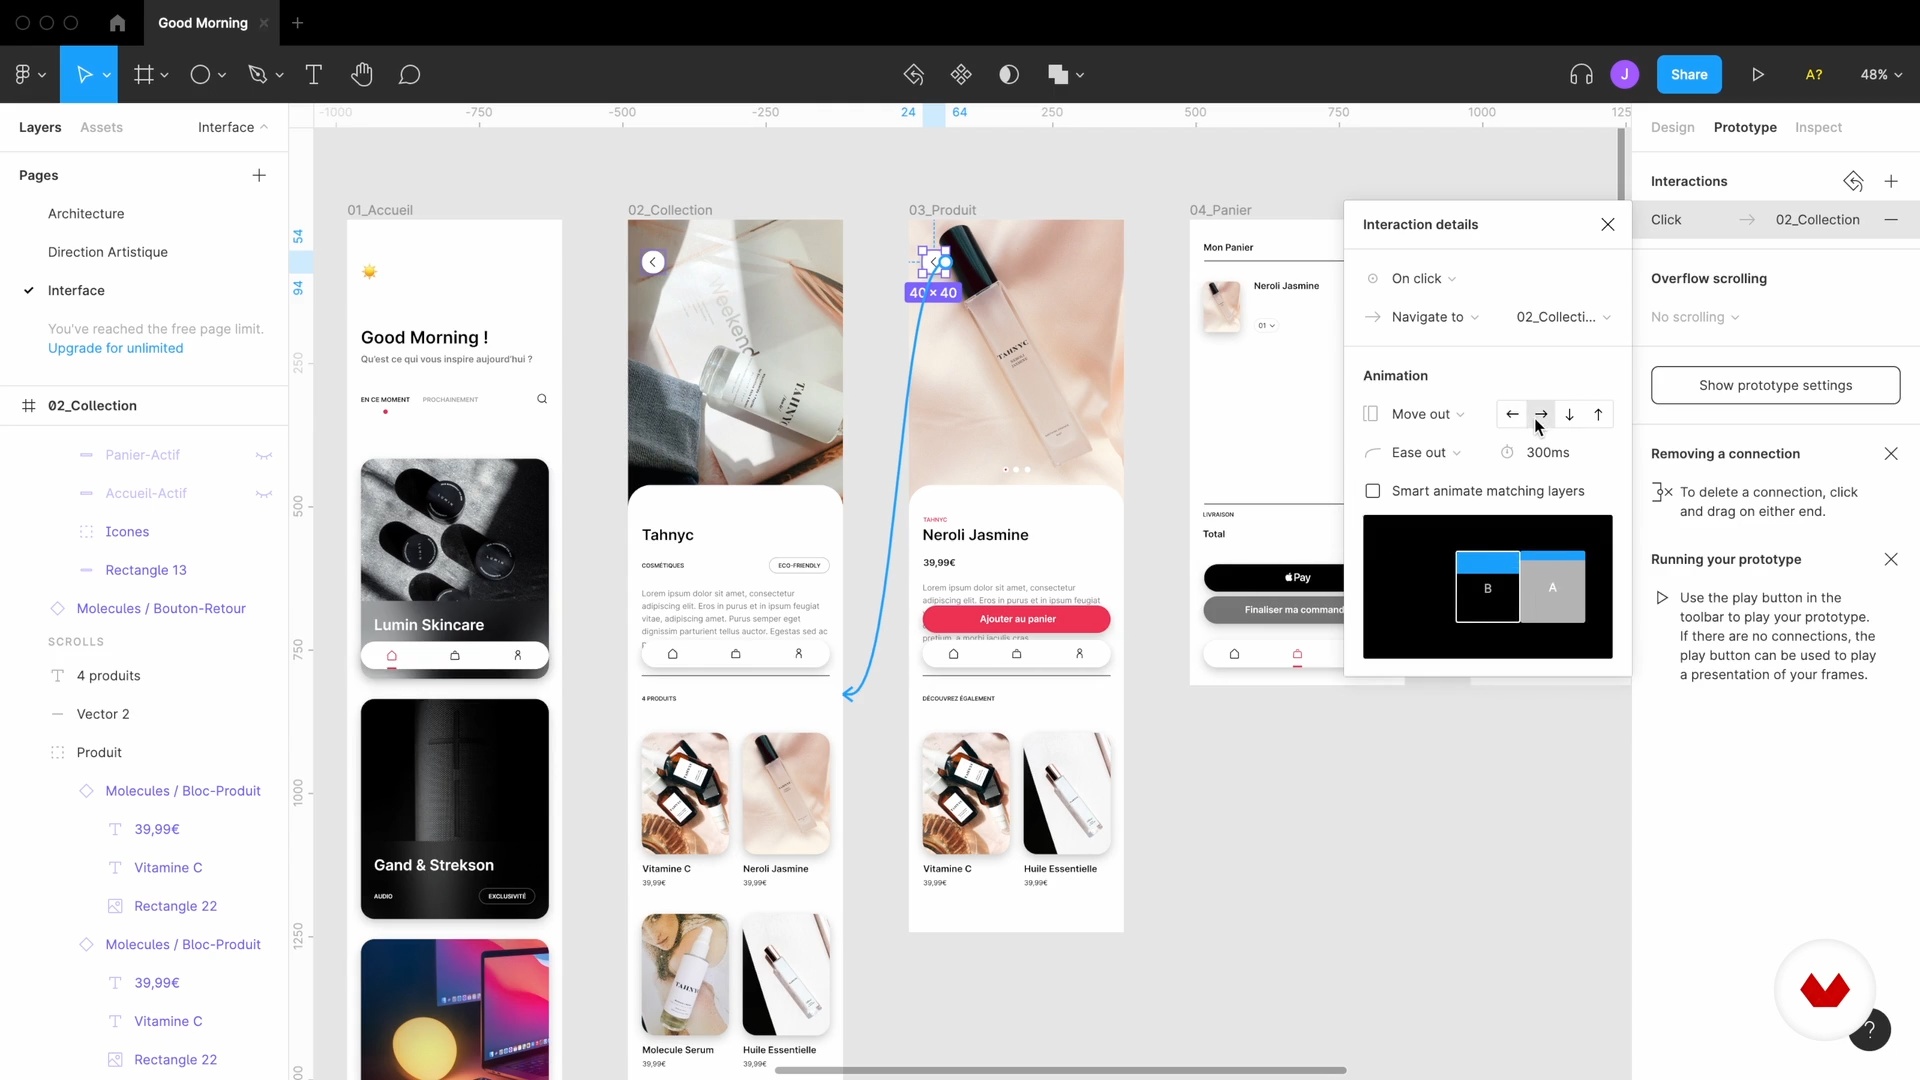This screenshot has width=1920, height=1080.
Task: Select the Text tool
Action: [x=313, y=74]
